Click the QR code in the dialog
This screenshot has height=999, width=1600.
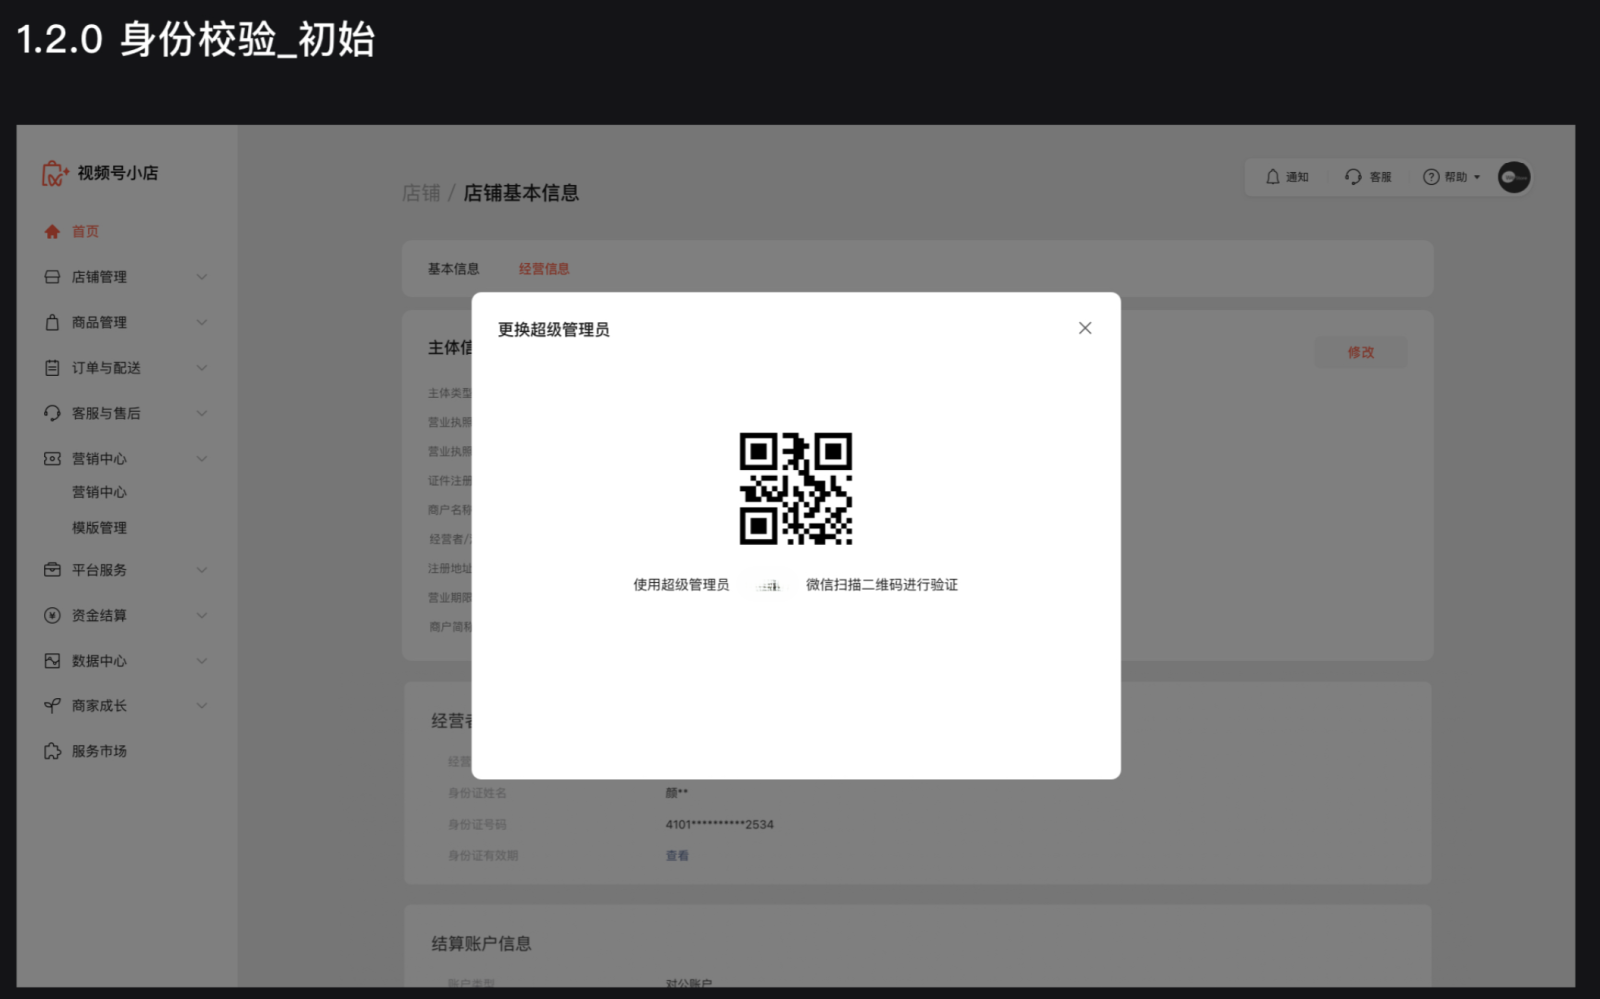796,488
